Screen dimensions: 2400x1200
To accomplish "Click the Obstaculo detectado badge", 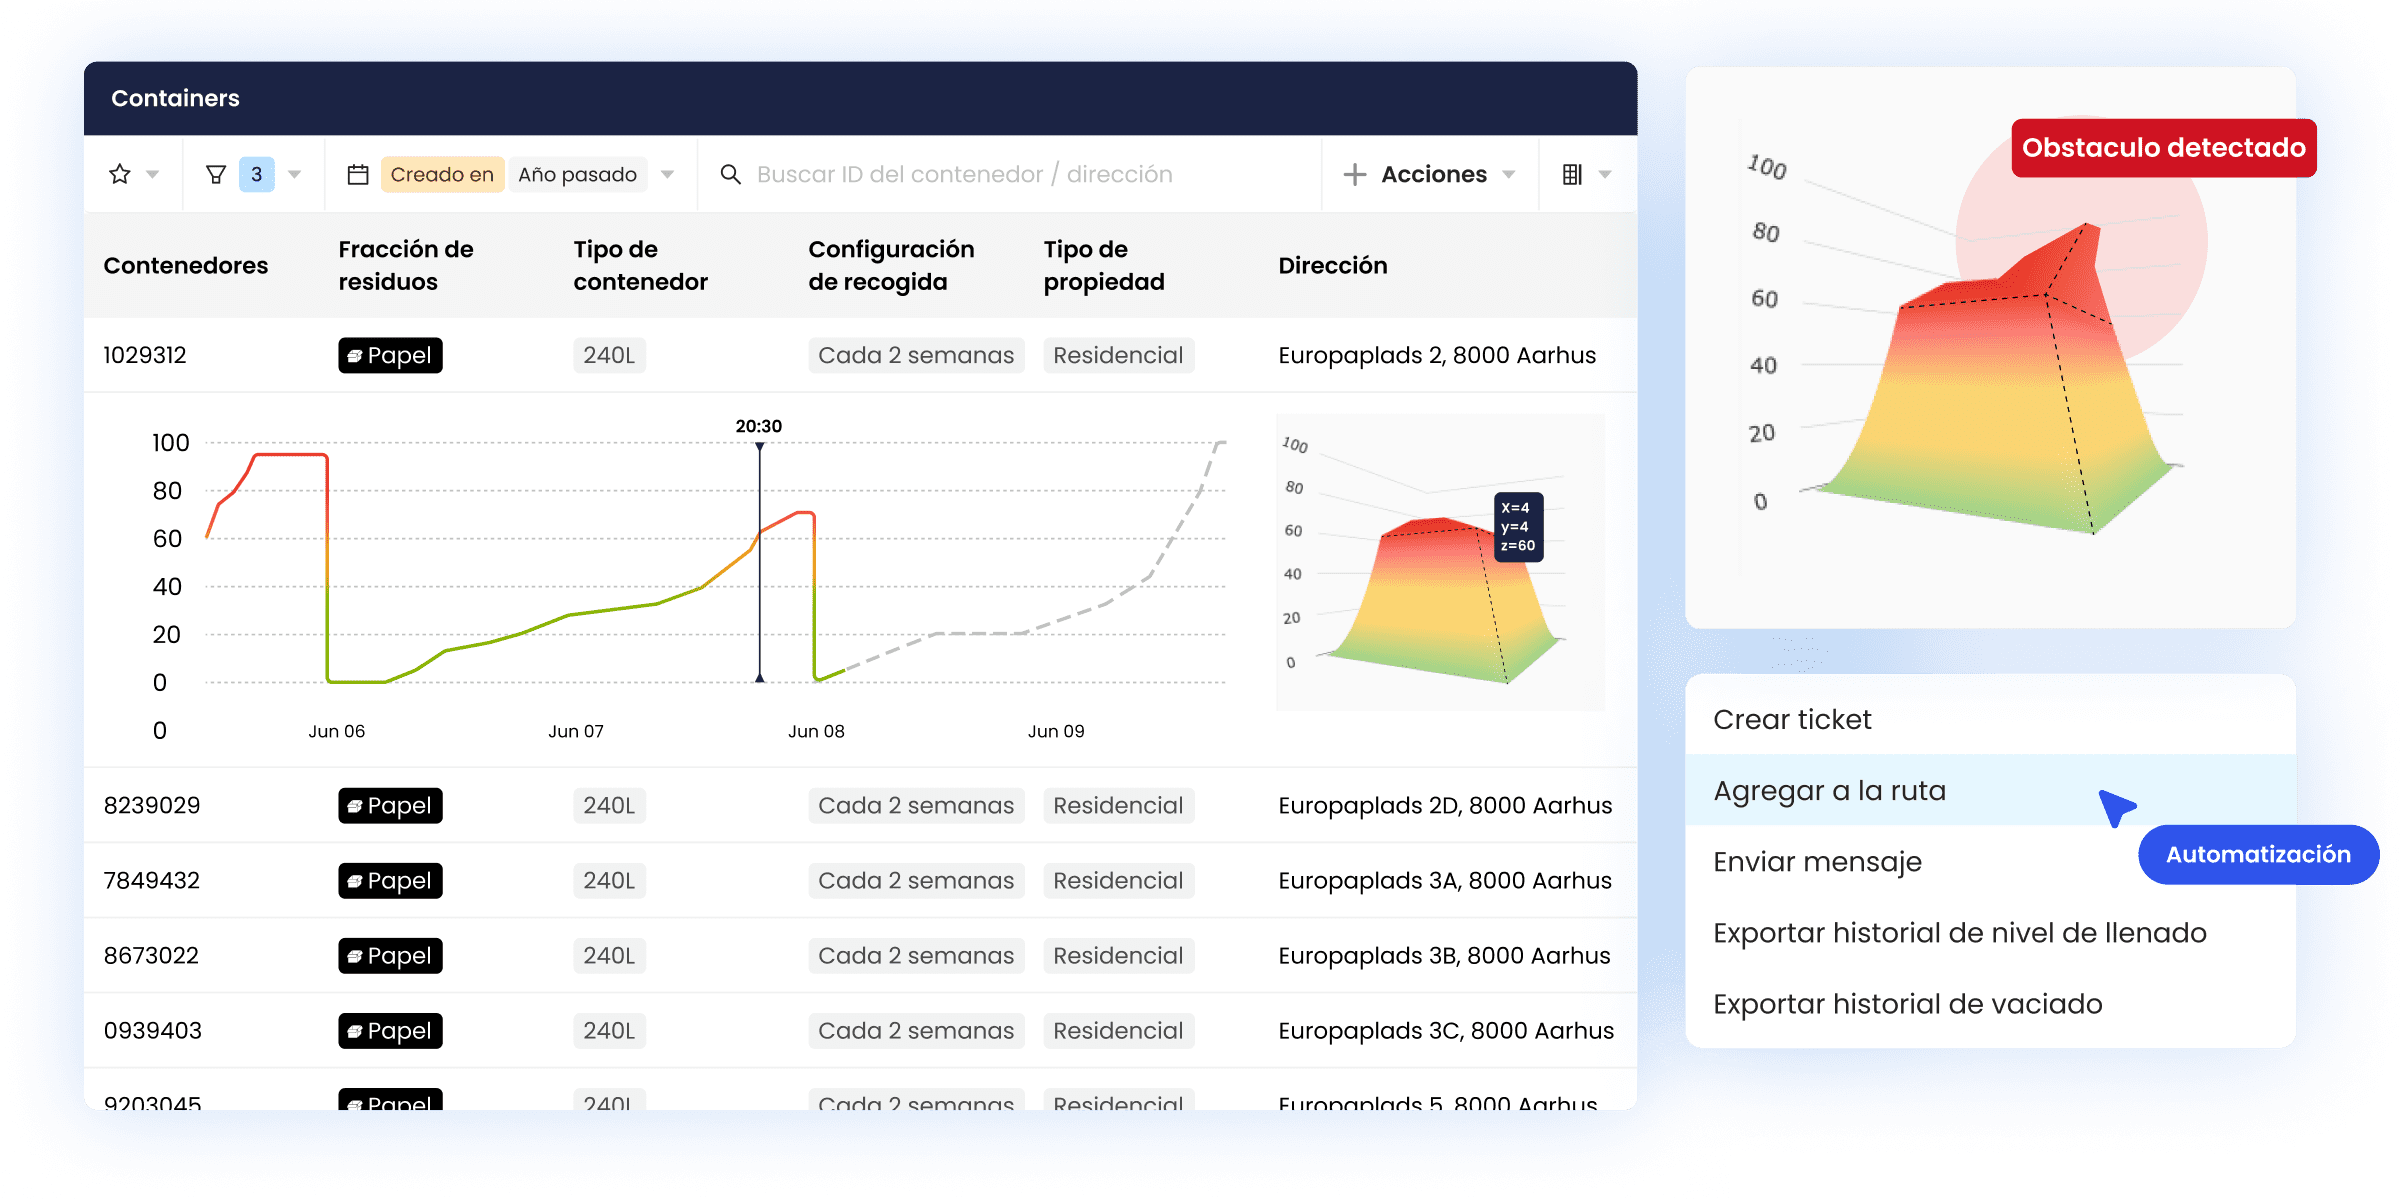I will [2163, 148].
